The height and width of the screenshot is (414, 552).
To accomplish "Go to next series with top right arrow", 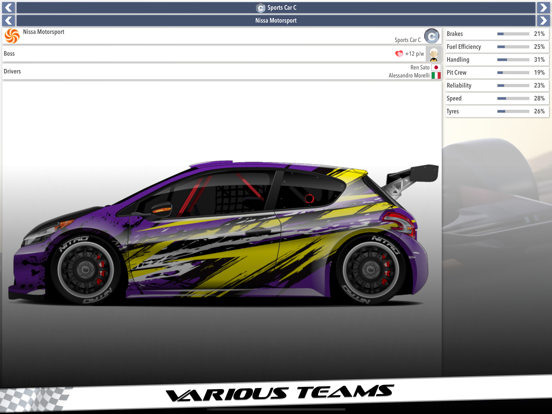I will click(x=543, y=7).
